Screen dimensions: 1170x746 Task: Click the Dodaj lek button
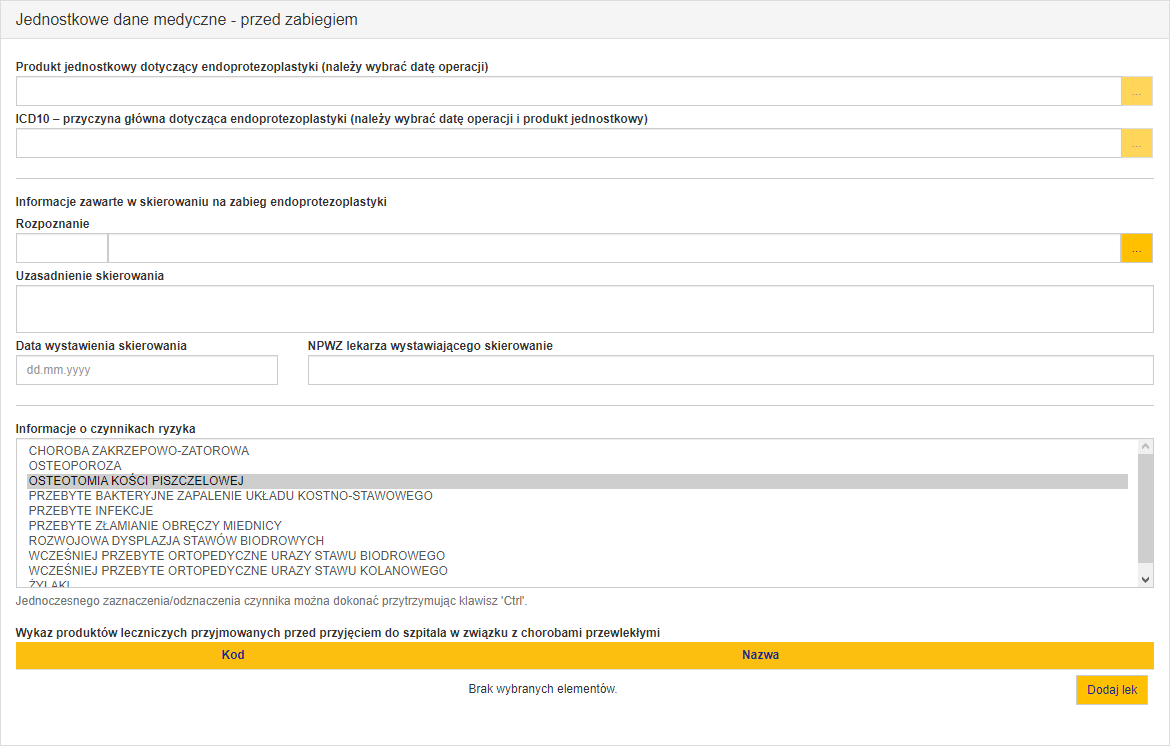[x=1111, y=690]
